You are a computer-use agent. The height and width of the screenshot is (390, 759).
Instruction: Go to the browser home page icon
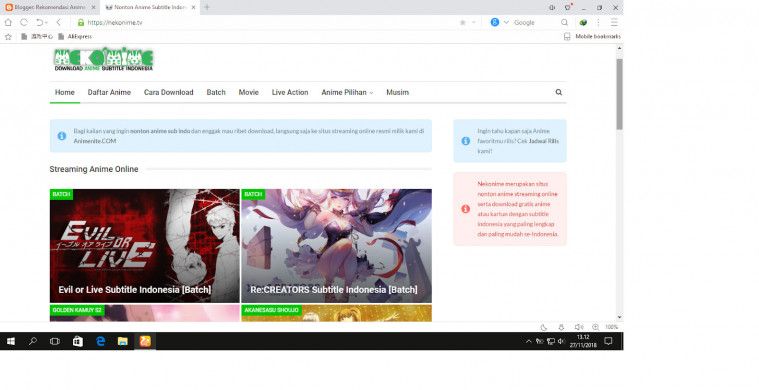pyautogui.click(x=8, y=22)
